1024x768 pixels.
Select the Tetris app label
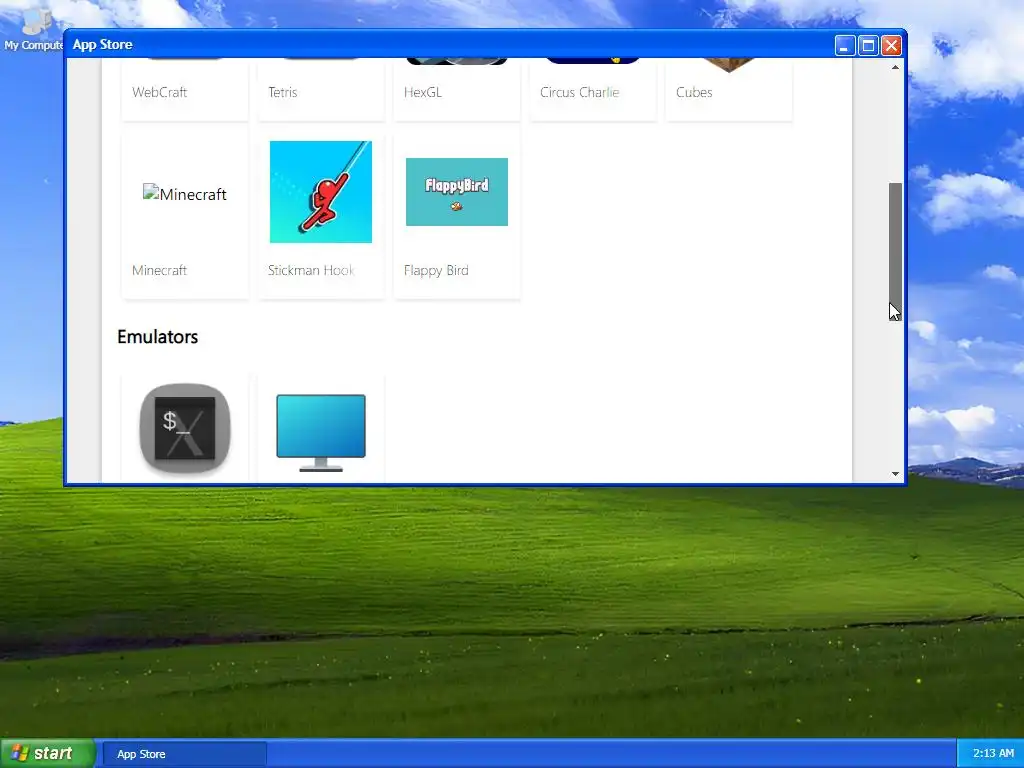coord(282,92)
